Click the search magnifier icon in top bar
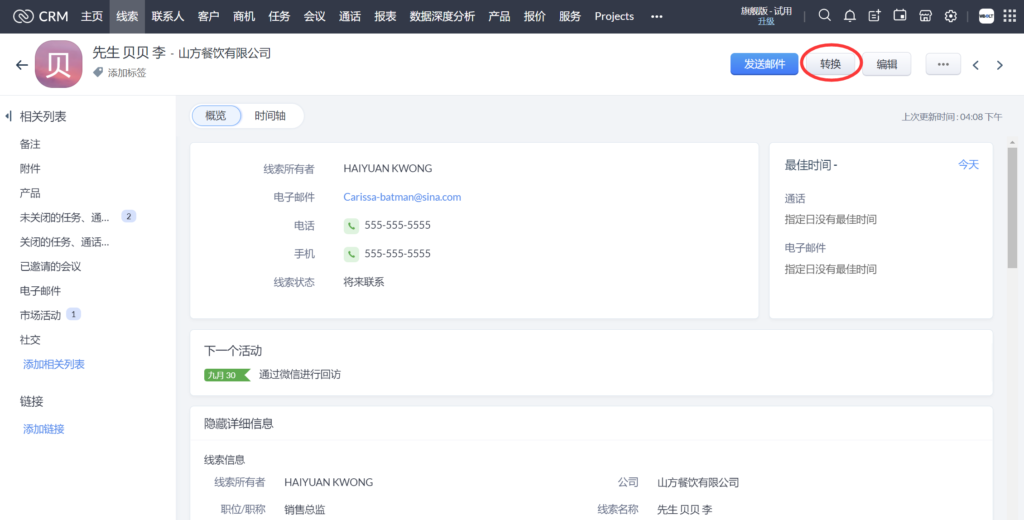 tap(825, 16)
